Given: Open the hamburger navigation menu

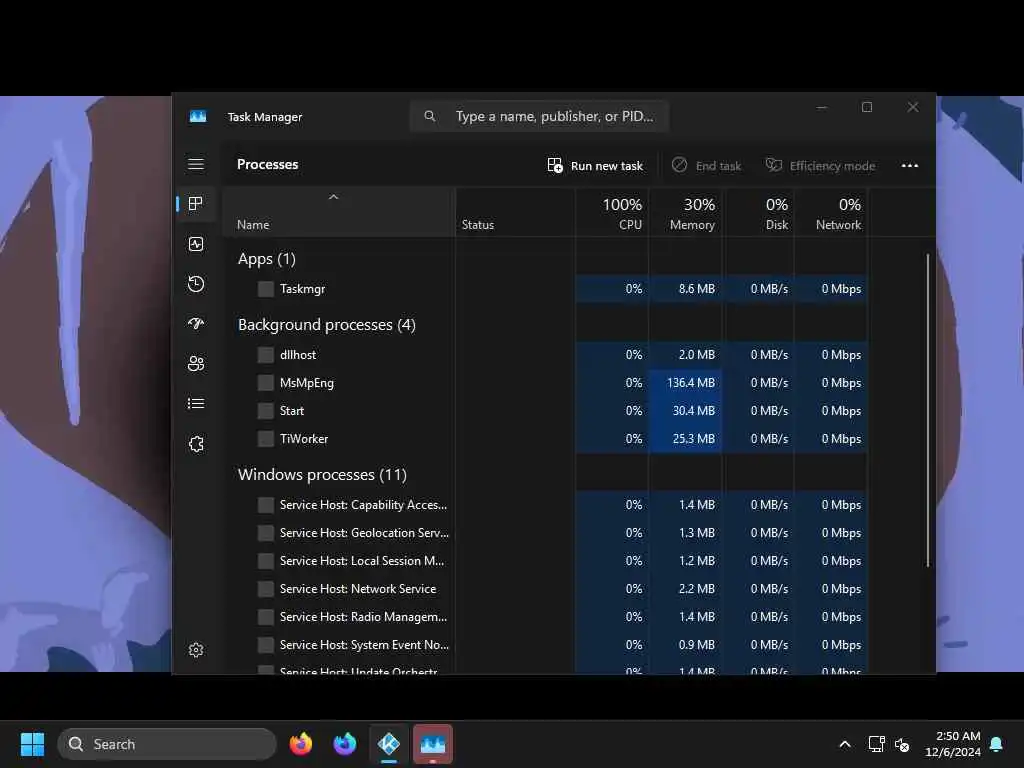Looking at the screenshot, I should click(196, 164).
